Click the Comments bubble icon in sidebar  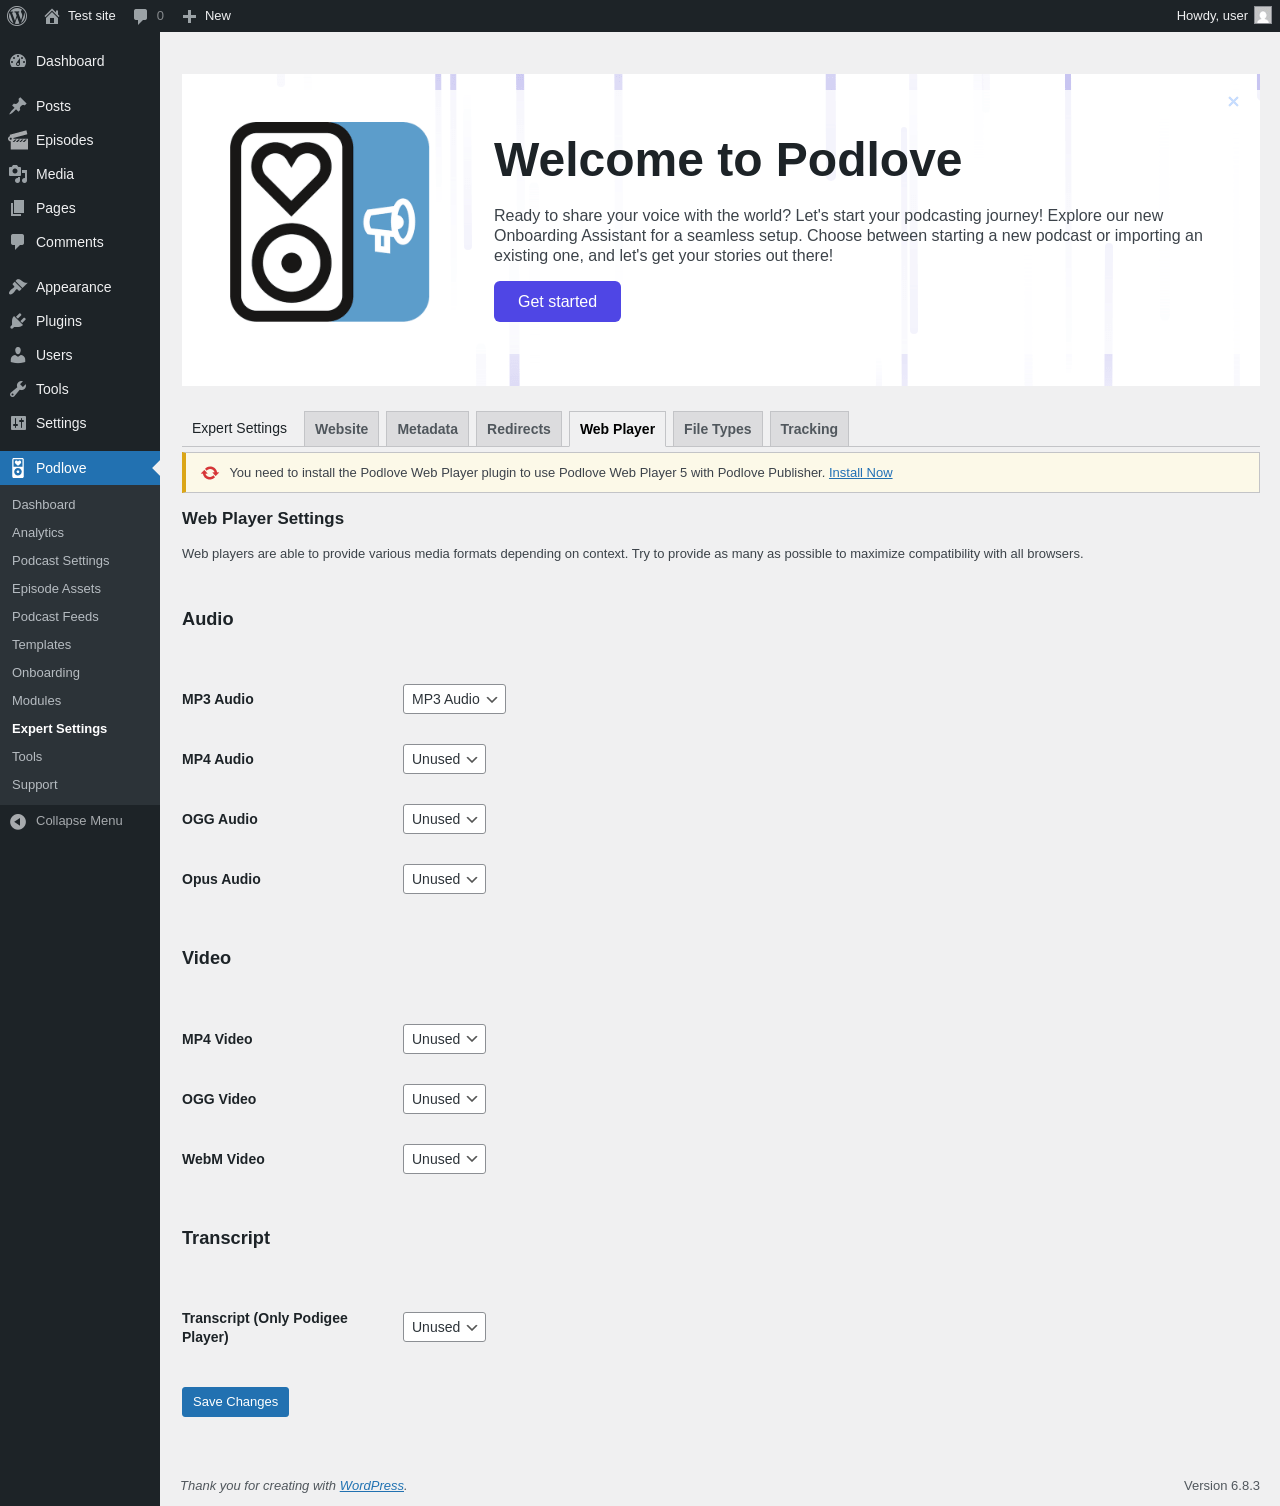pos(18,242)
